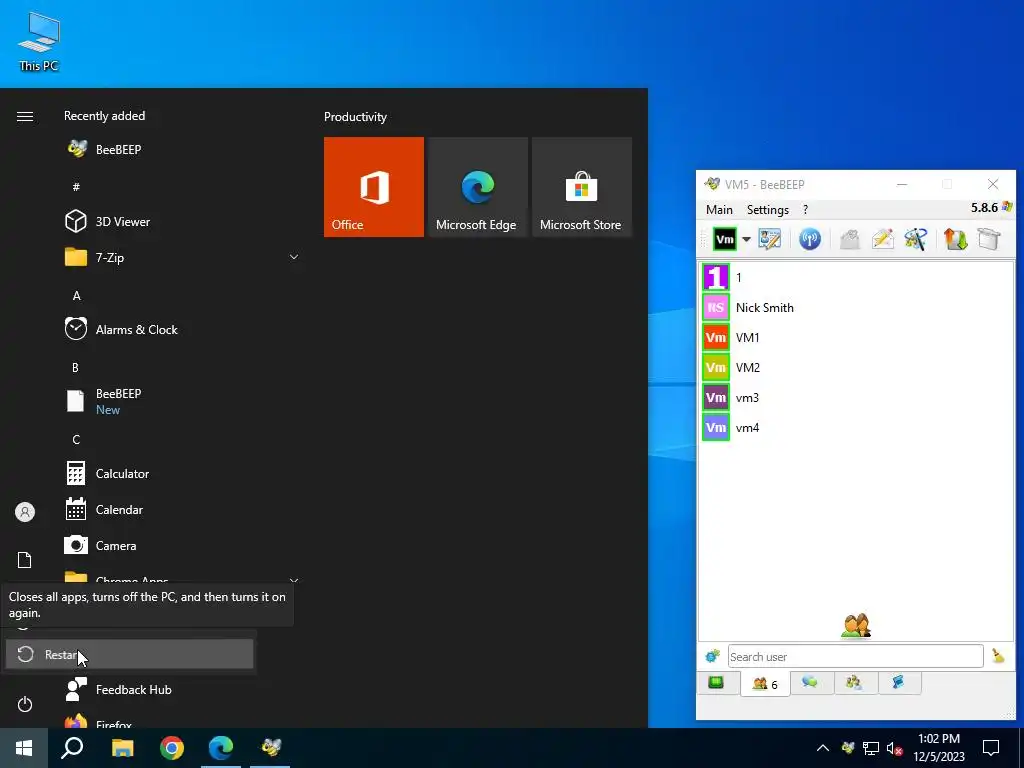Open the edit profile vCard icon
Screen dimensions: 1024x768
pos(769,239)
